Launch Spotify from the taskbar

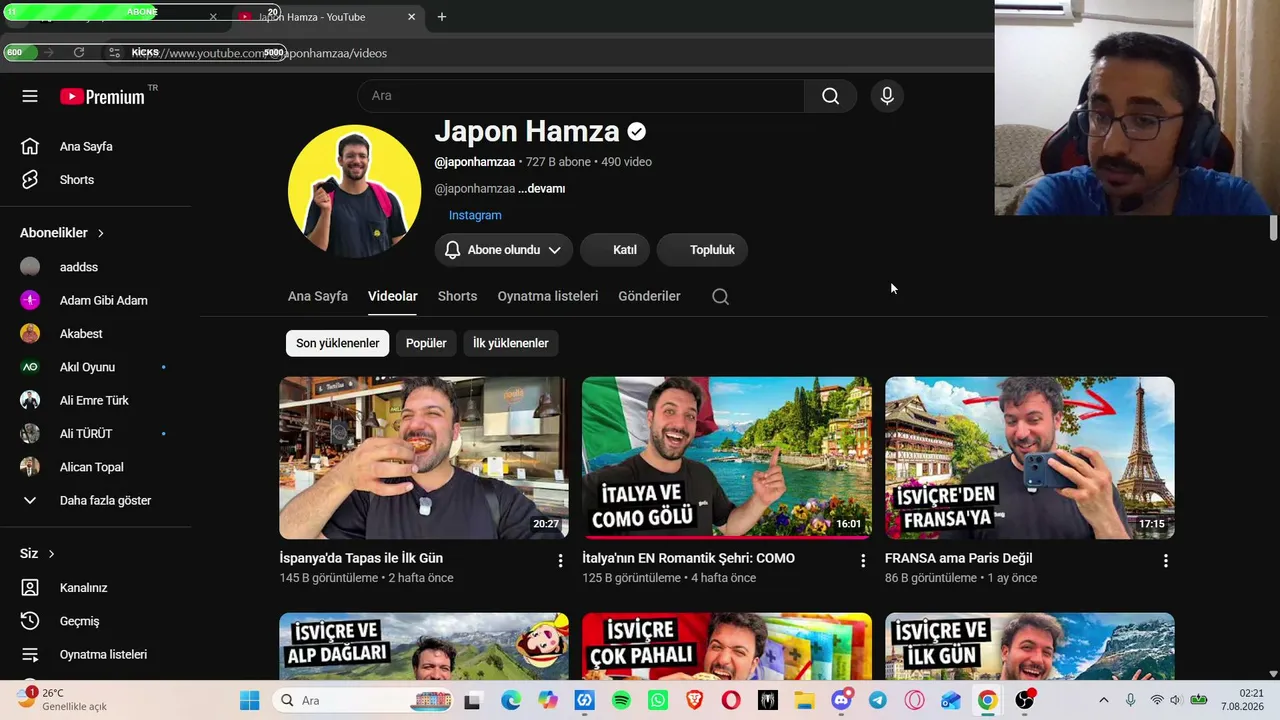[621, 701]
